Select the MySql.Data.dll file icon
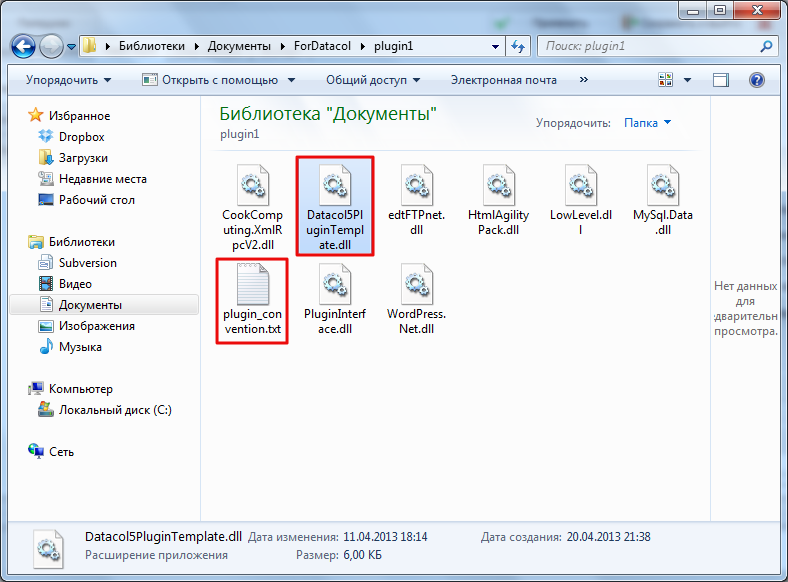Screen dimensions: 788x582 tap(662, 184)
